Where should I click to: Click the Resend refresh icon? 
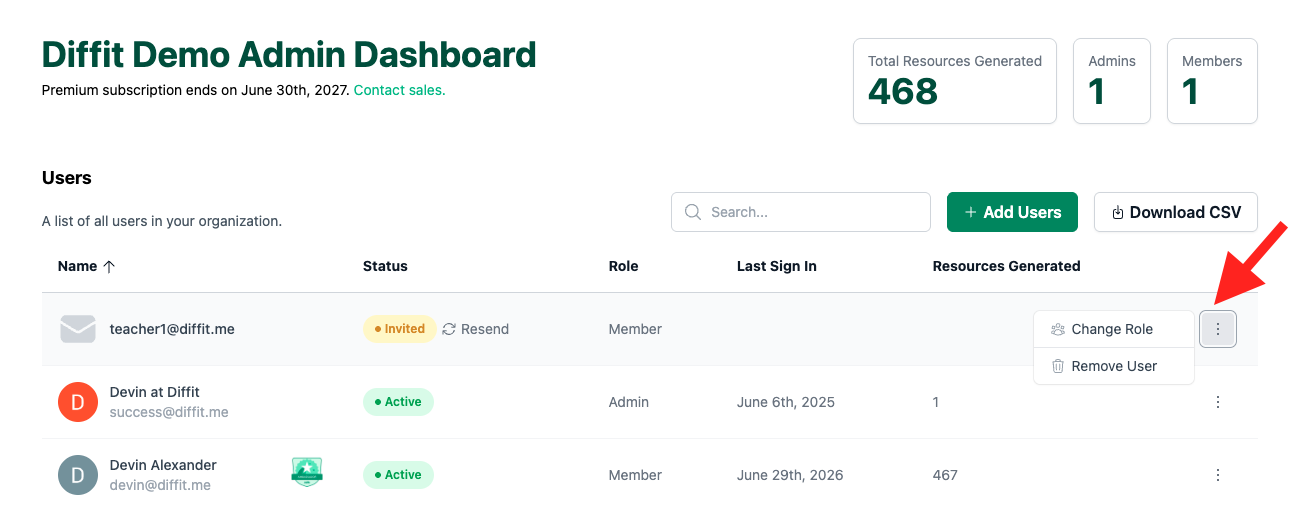point(449,329)
